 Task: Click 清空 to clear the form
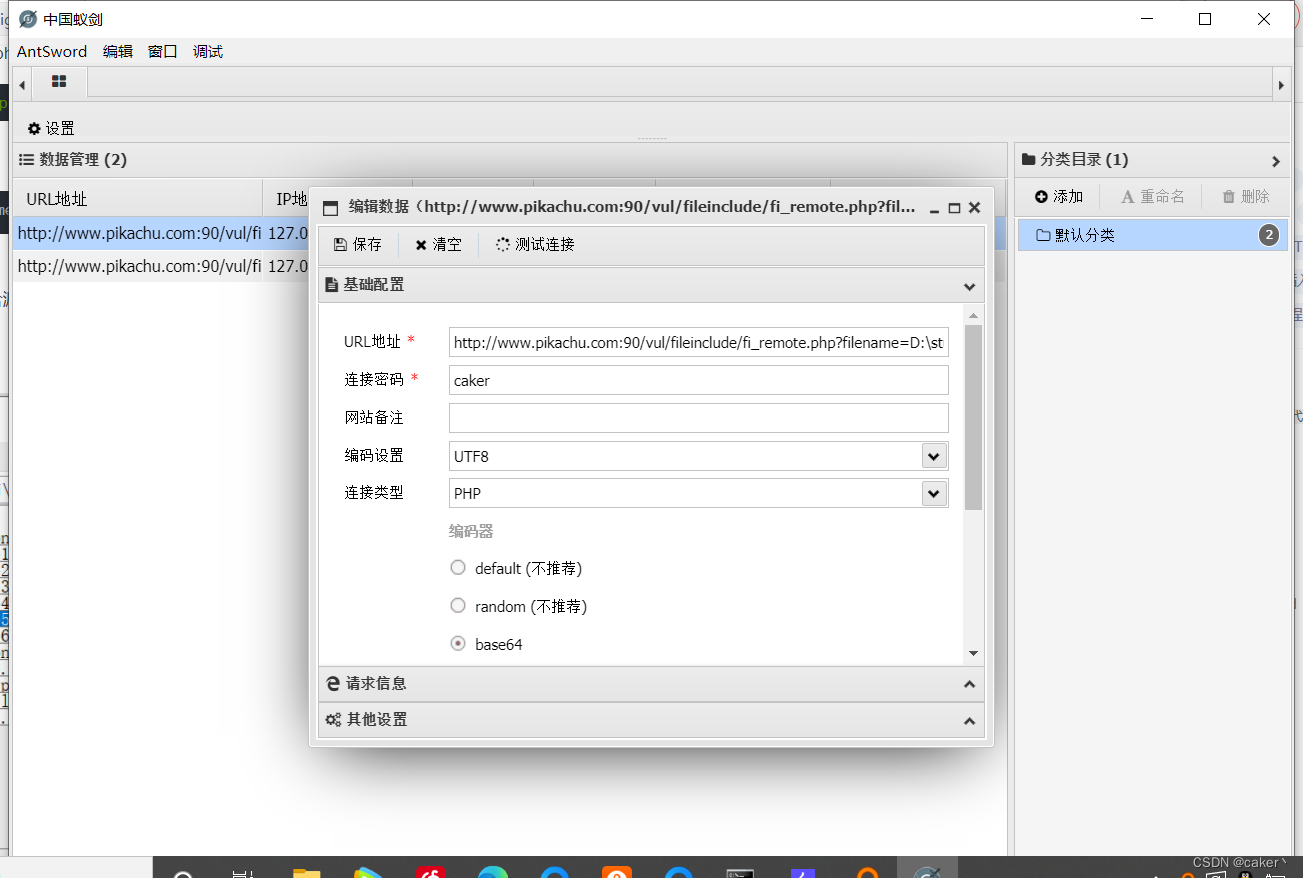point(439,244)
